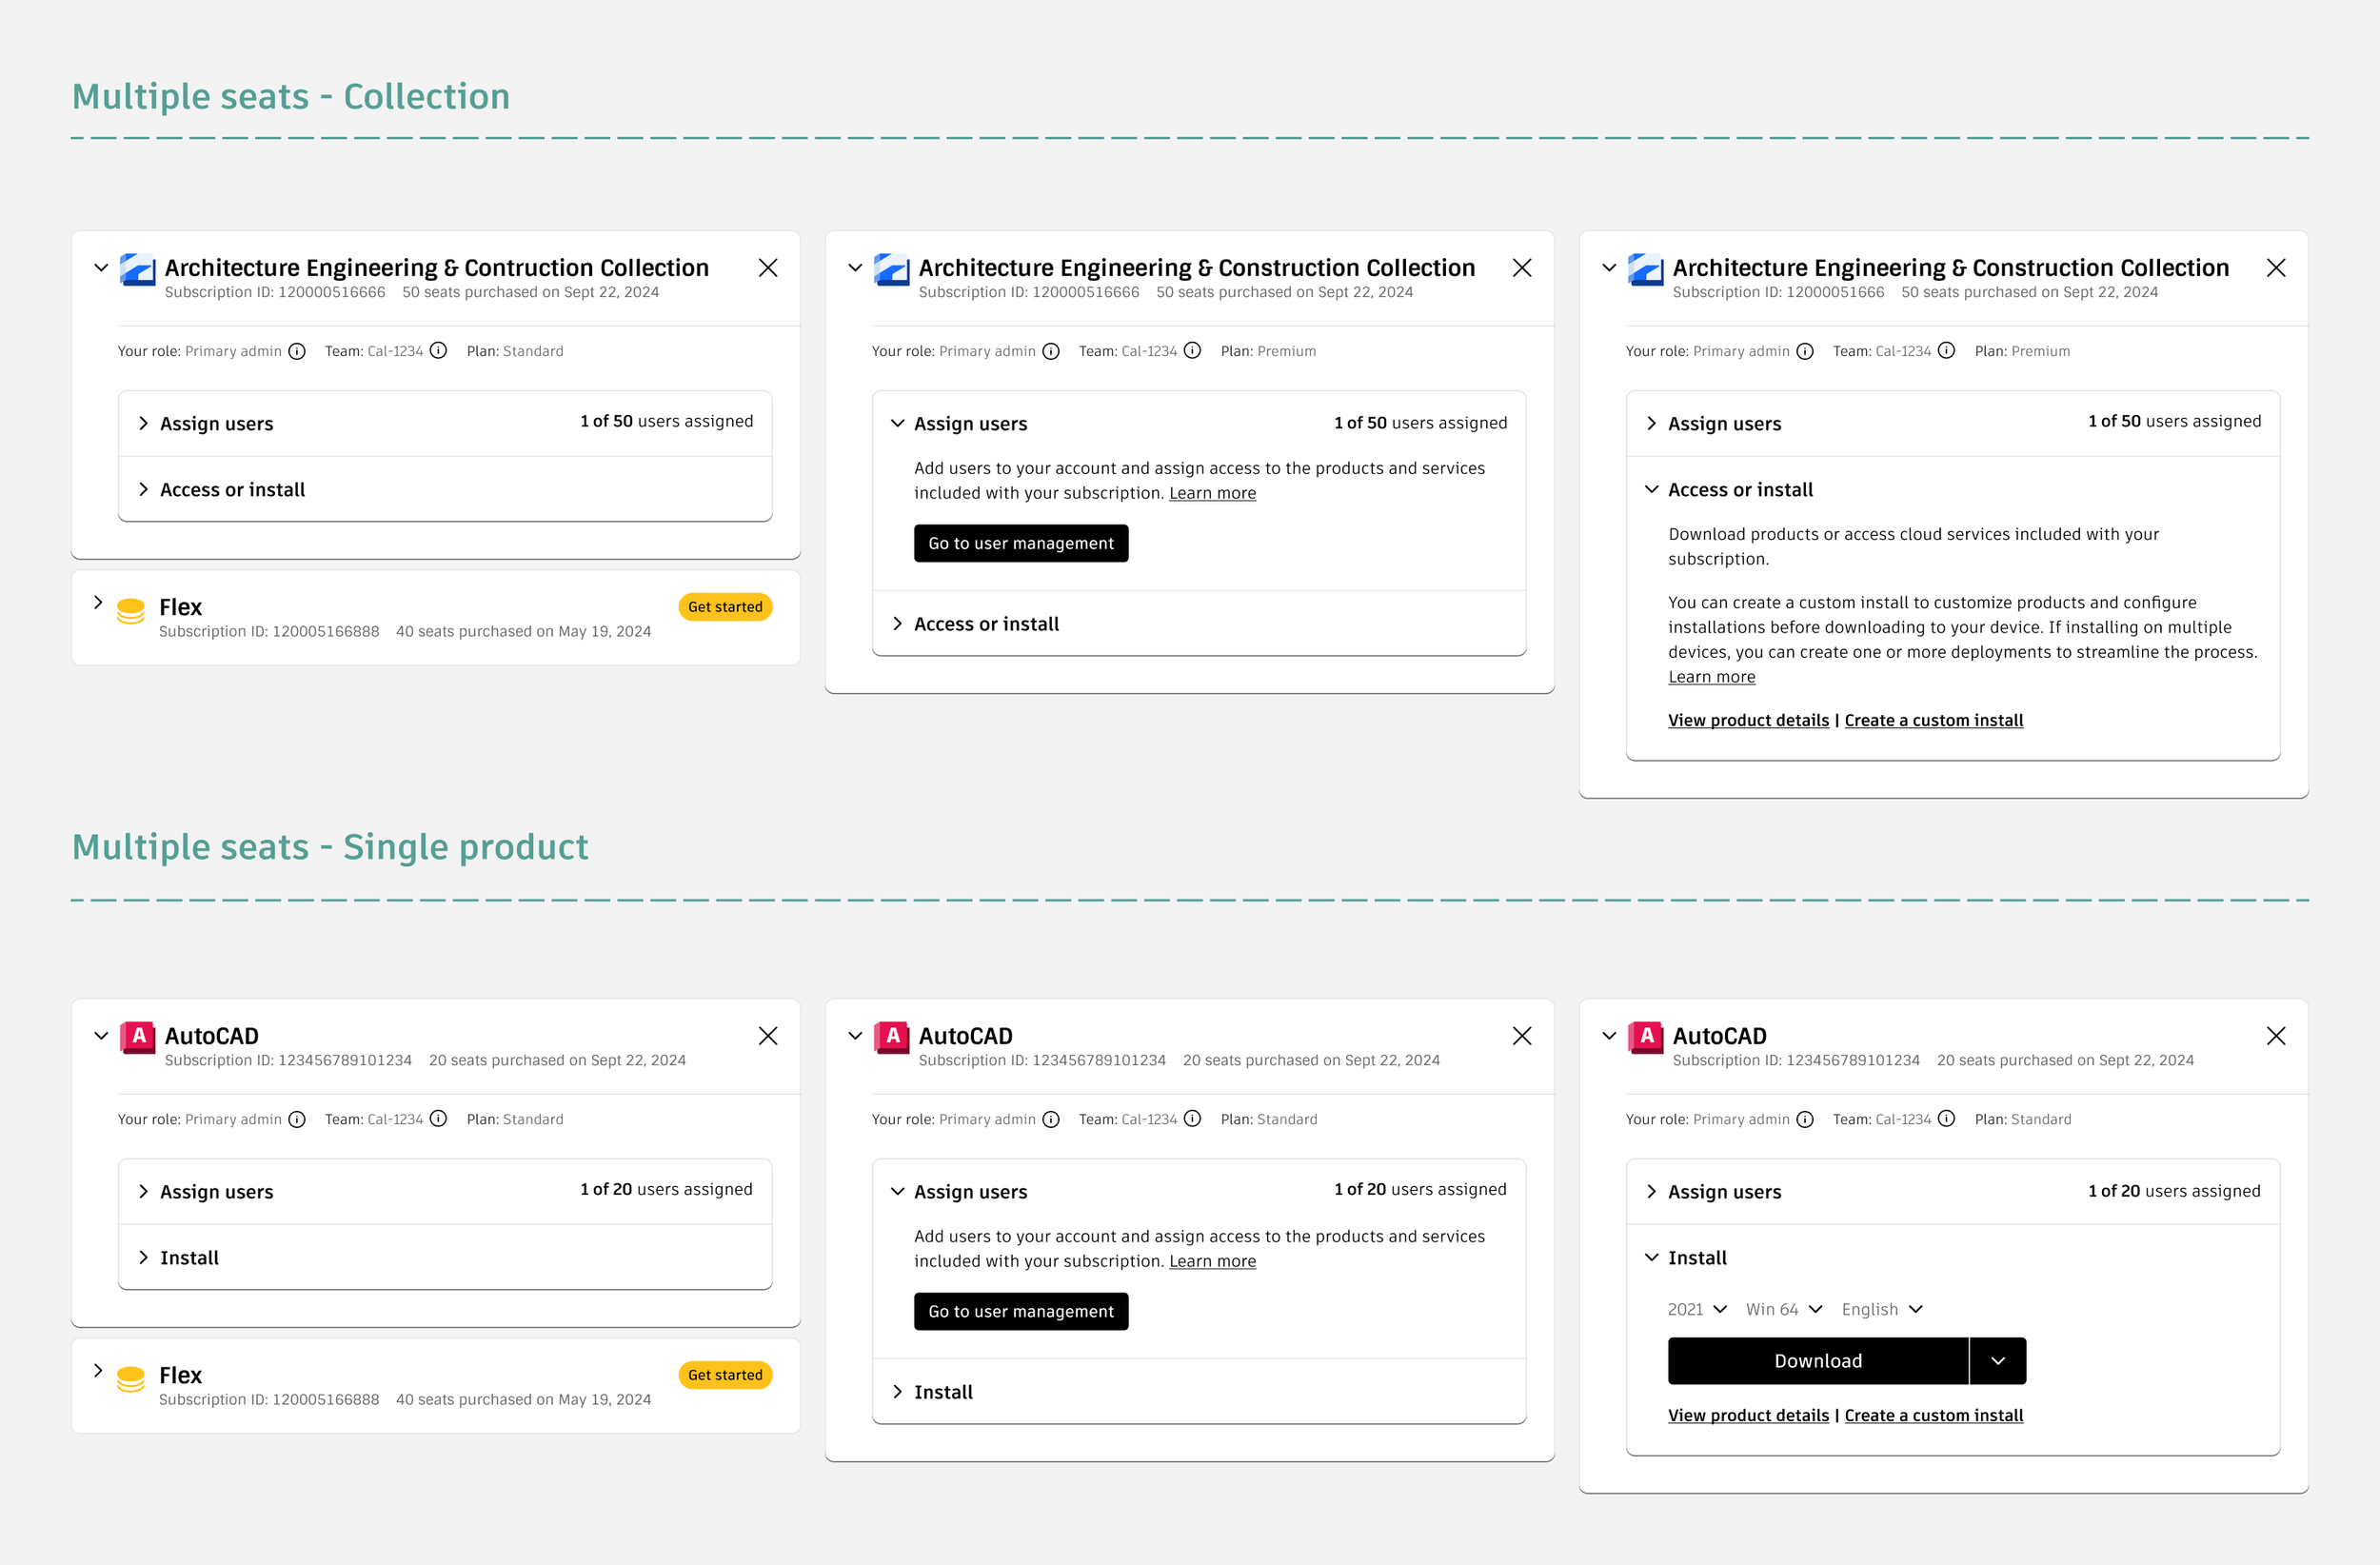Expand the Flex card under the AutoCAD card
Screen dimensions: 2380x1565
(98, 1370)
